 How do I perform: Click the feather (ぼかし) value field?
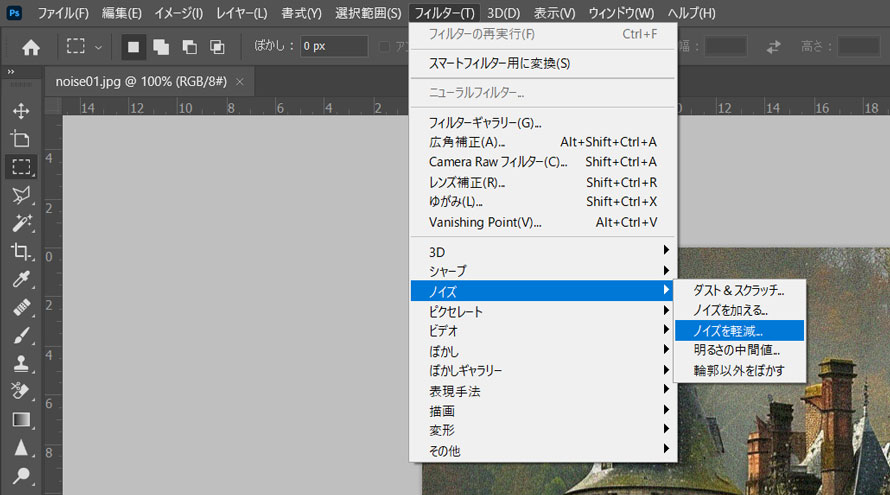334,46
